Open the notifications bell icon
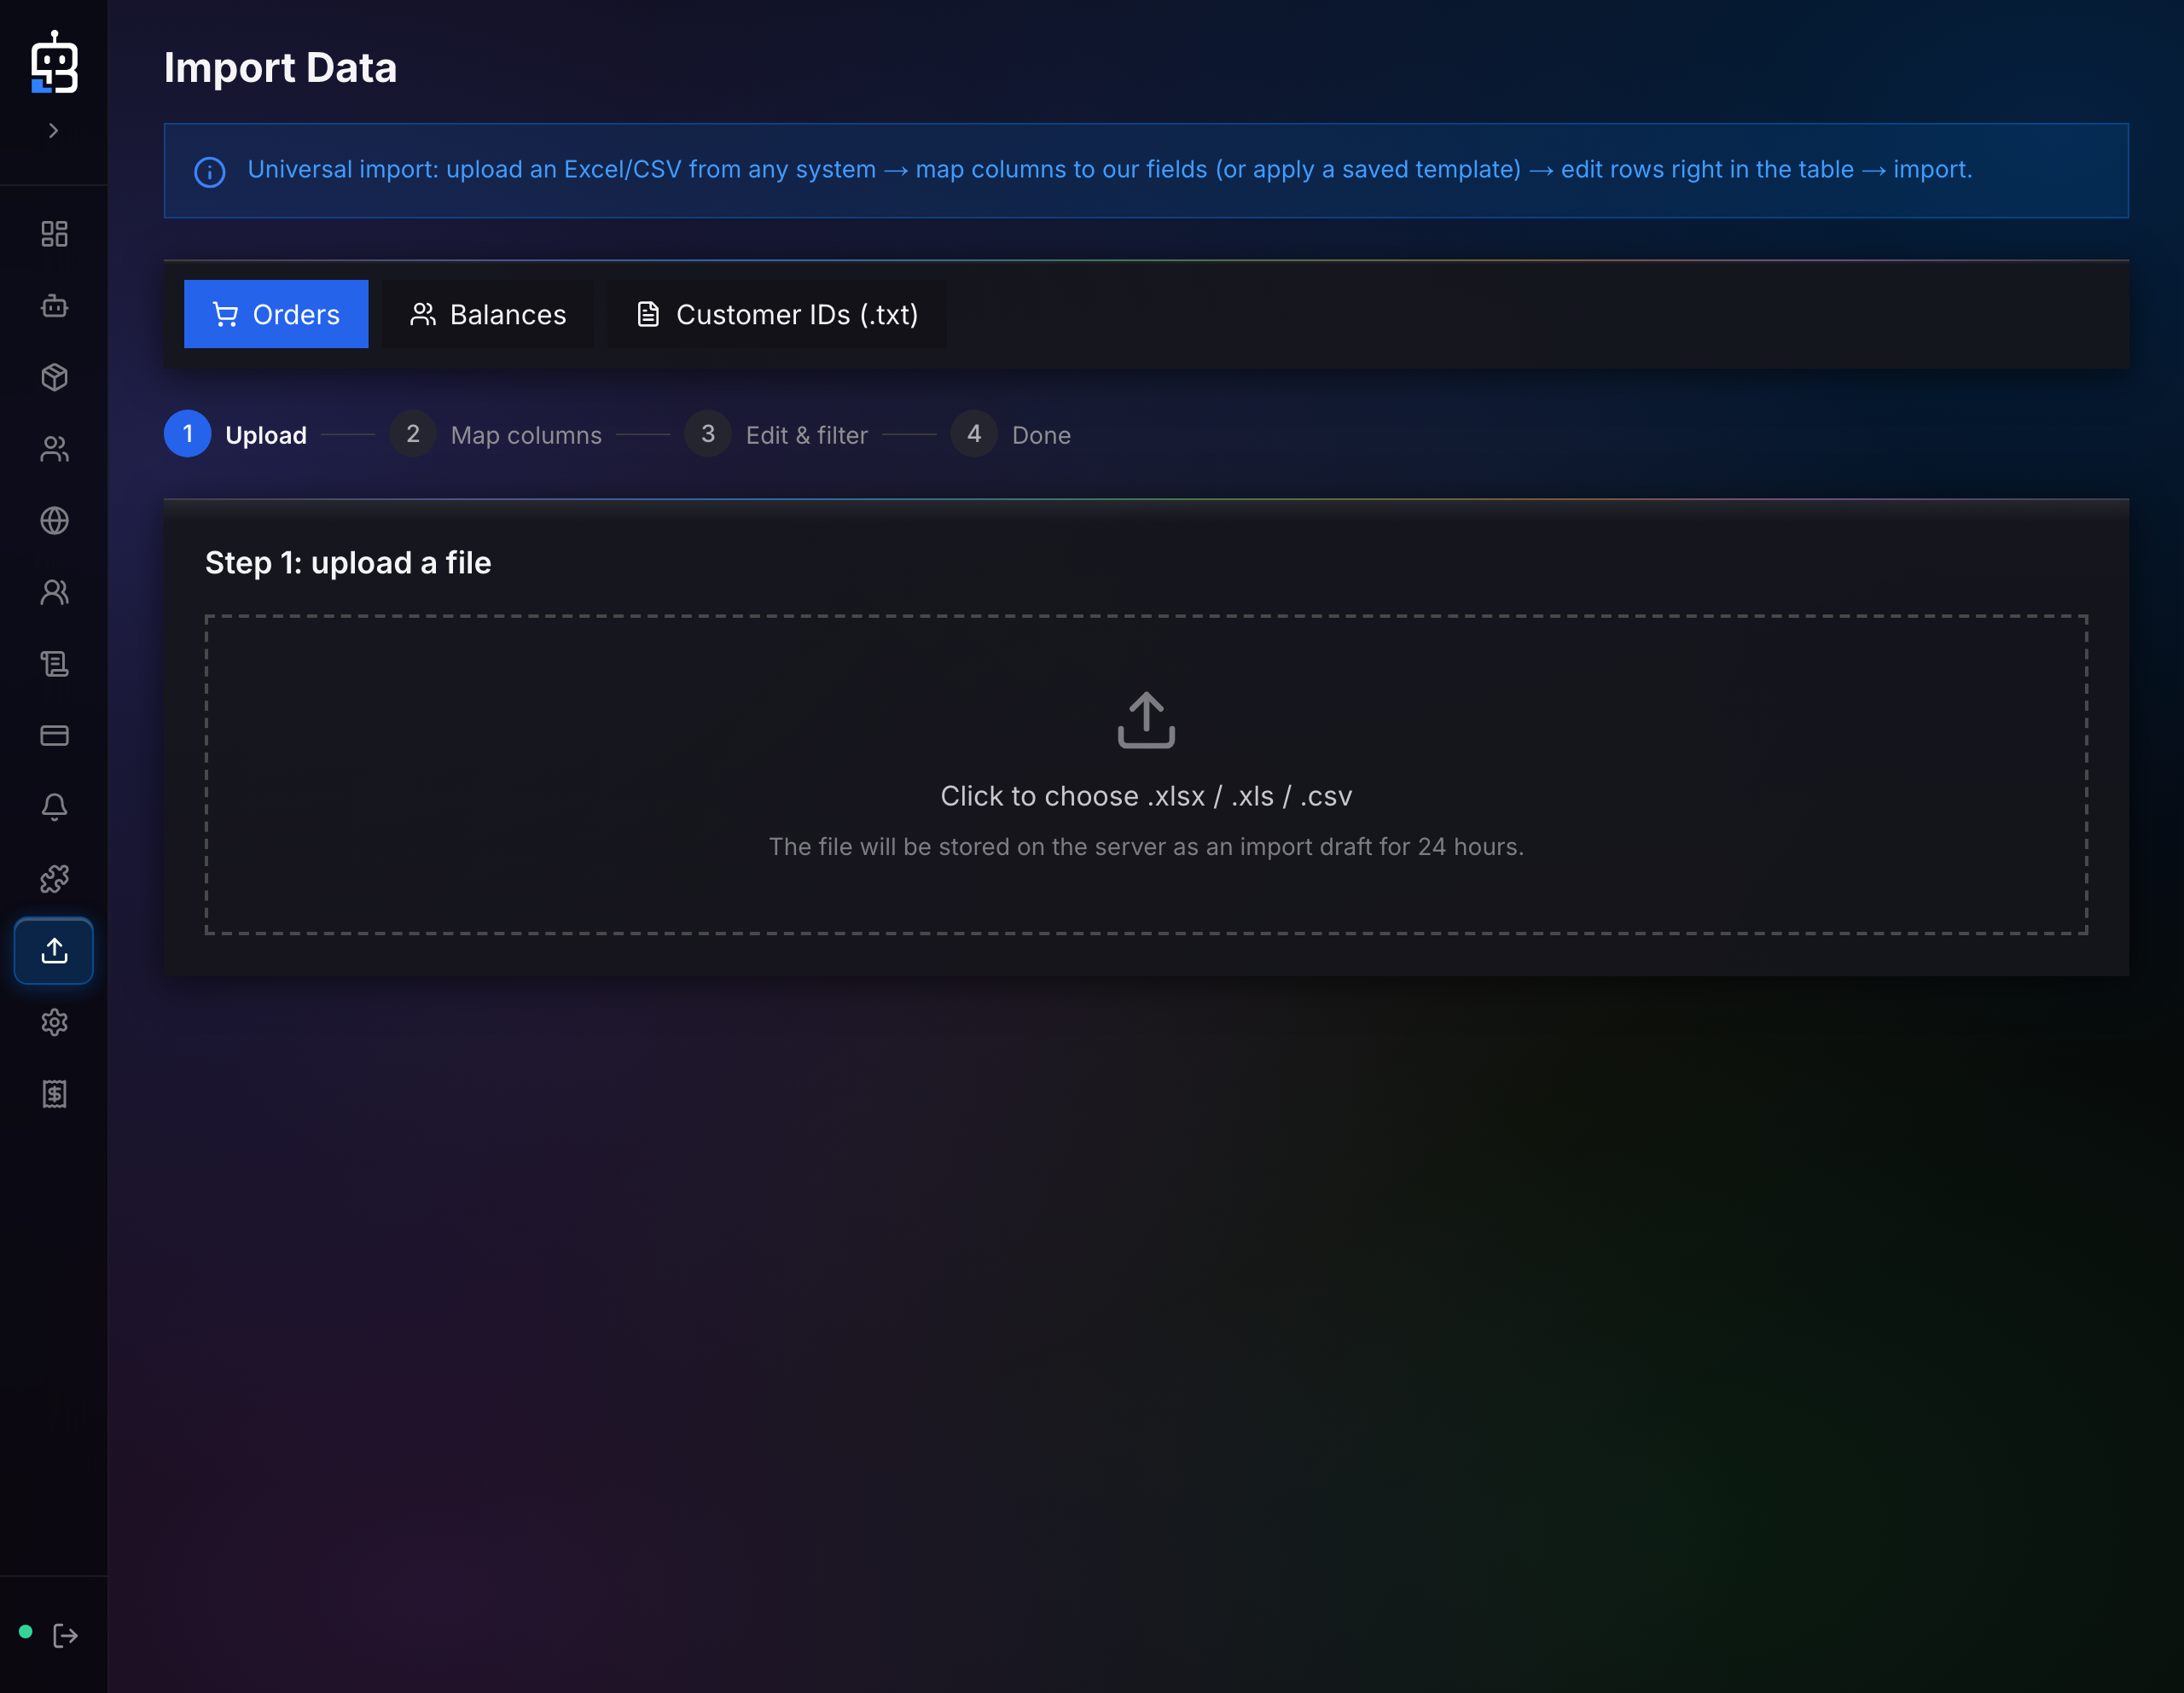 tap(54, 807)
